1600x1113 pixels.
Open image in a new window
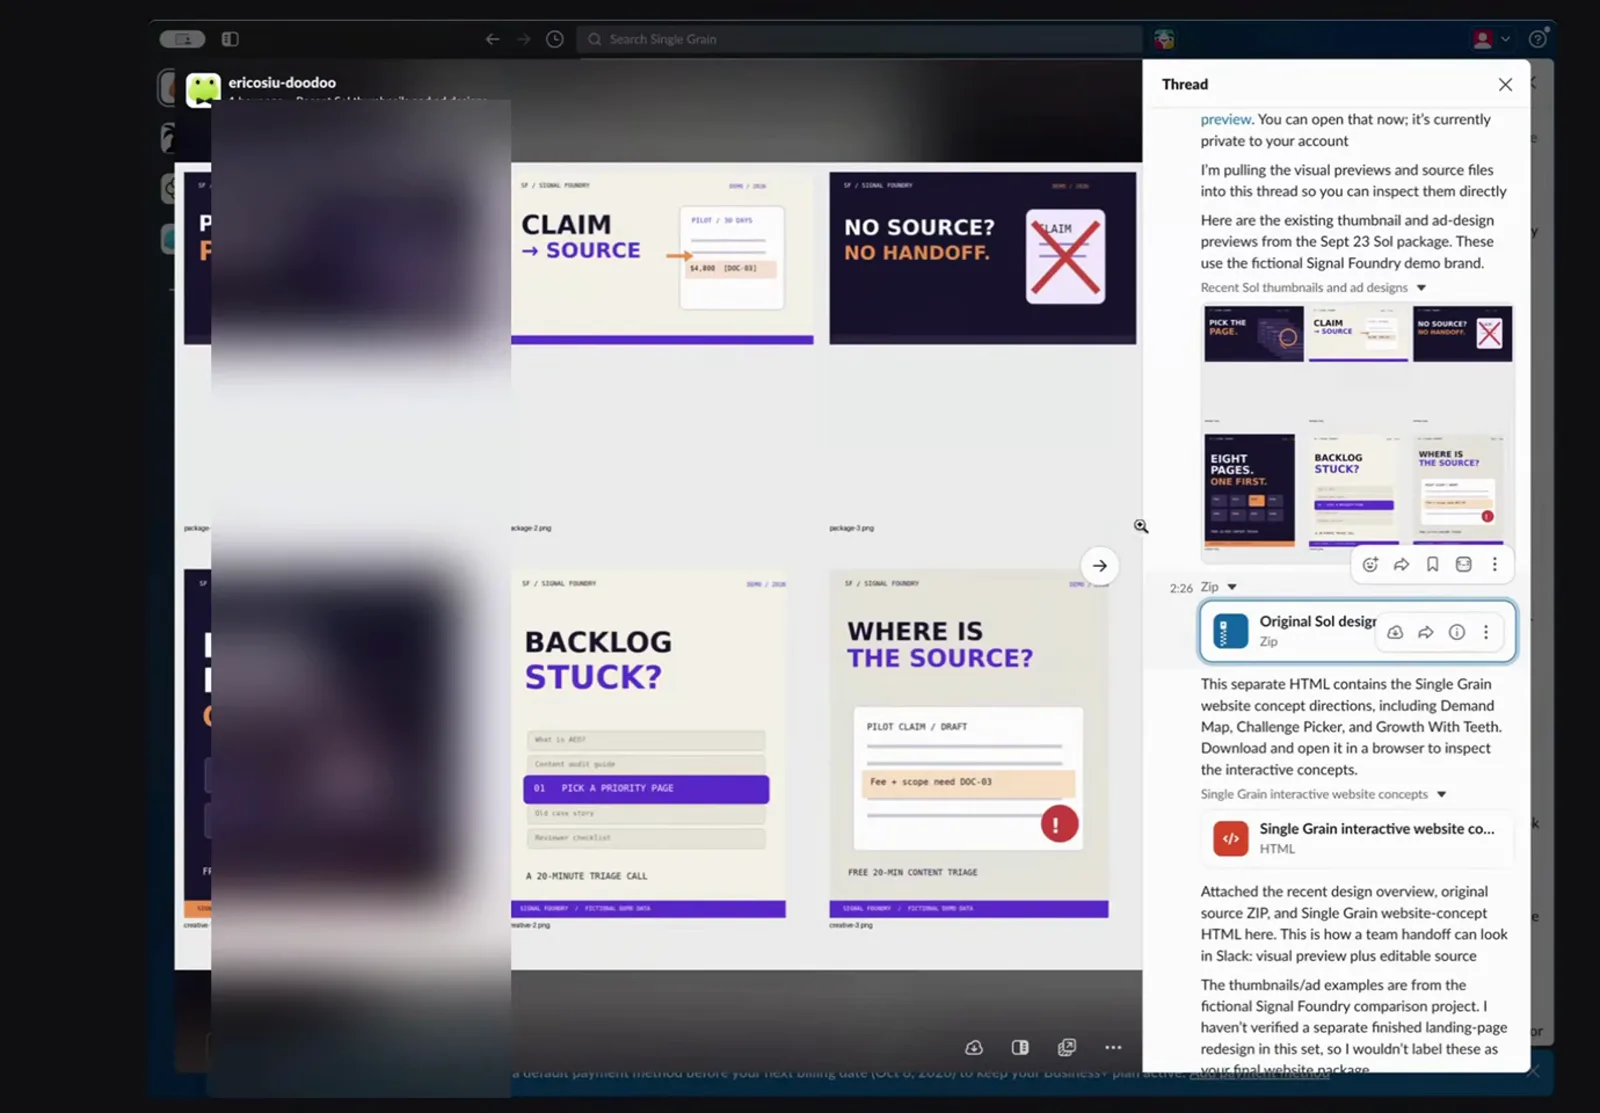coord(1067,1047)
